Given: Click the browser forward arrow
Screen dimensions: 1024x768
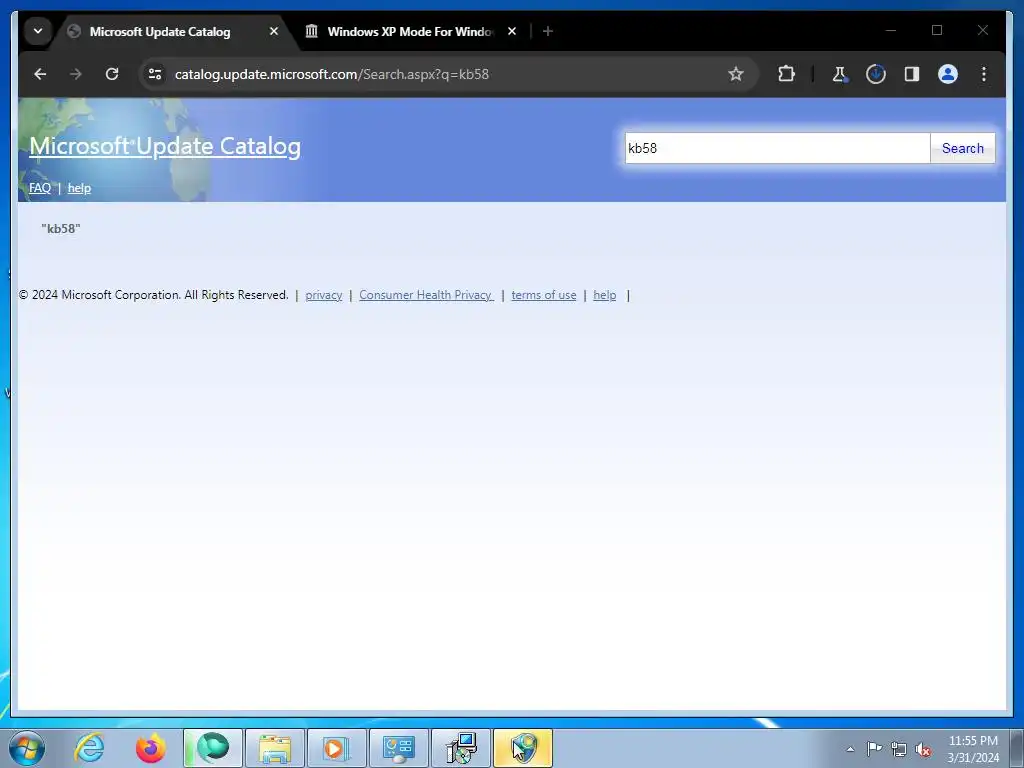Looking at the screenshot, I should tap(76, 74).
